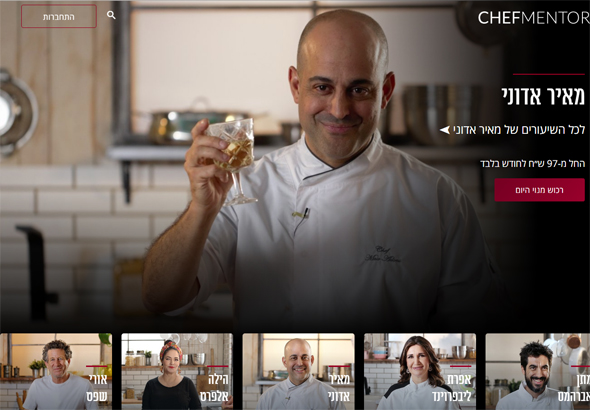Select the הילה אלפרט chef thumbnail

pos(177,371)
